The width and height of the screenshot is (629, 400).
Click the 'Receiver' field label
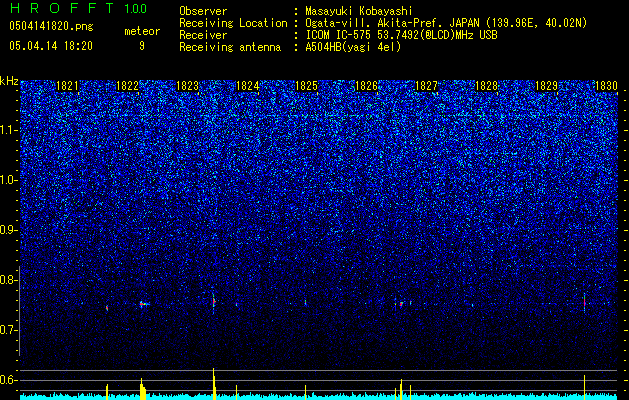pos(203,35)
